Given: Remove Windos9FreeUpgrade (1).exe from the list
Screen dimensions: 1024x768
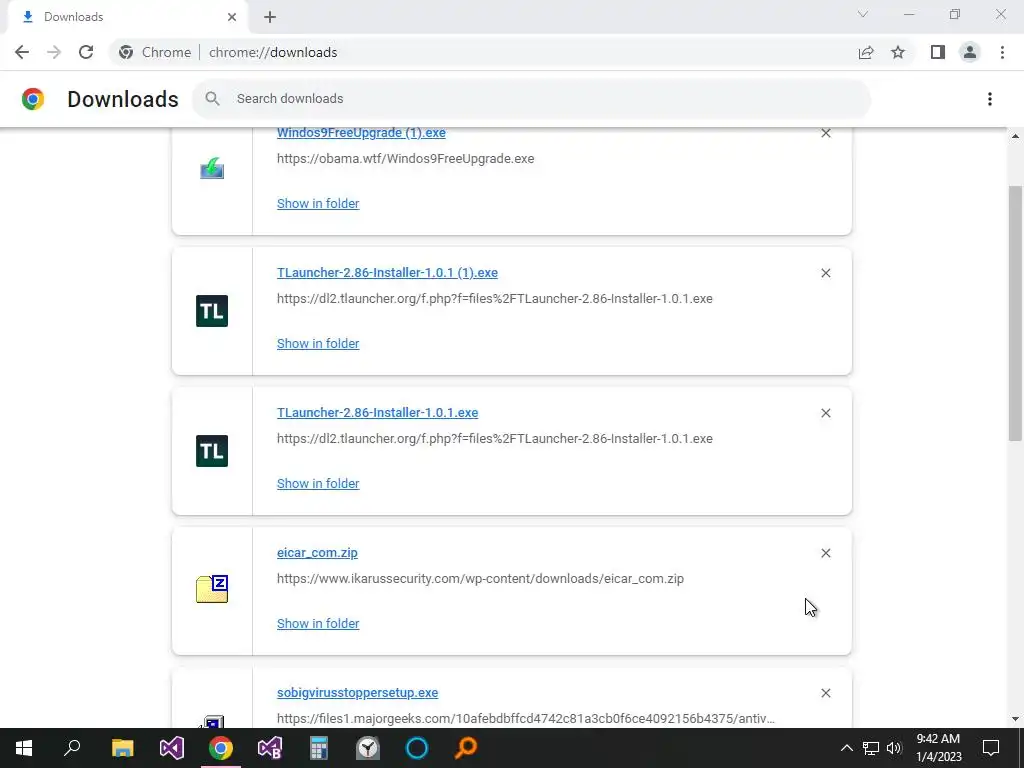Looking at the screenshot, I should pyautogui.click(x=825, y=133).
